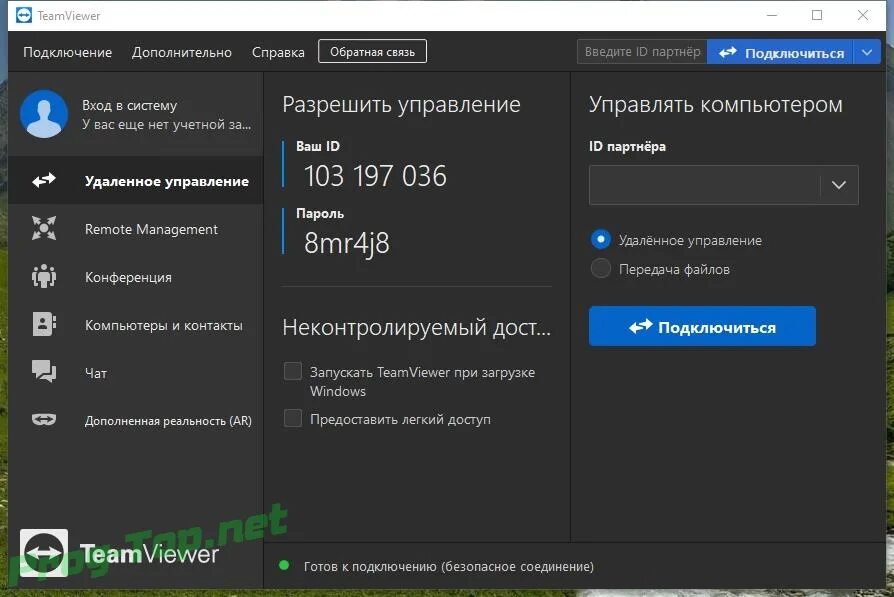Click the large blue Подключиться button
This screenshot has width=894, height=597.
click(x=702, y=326)
